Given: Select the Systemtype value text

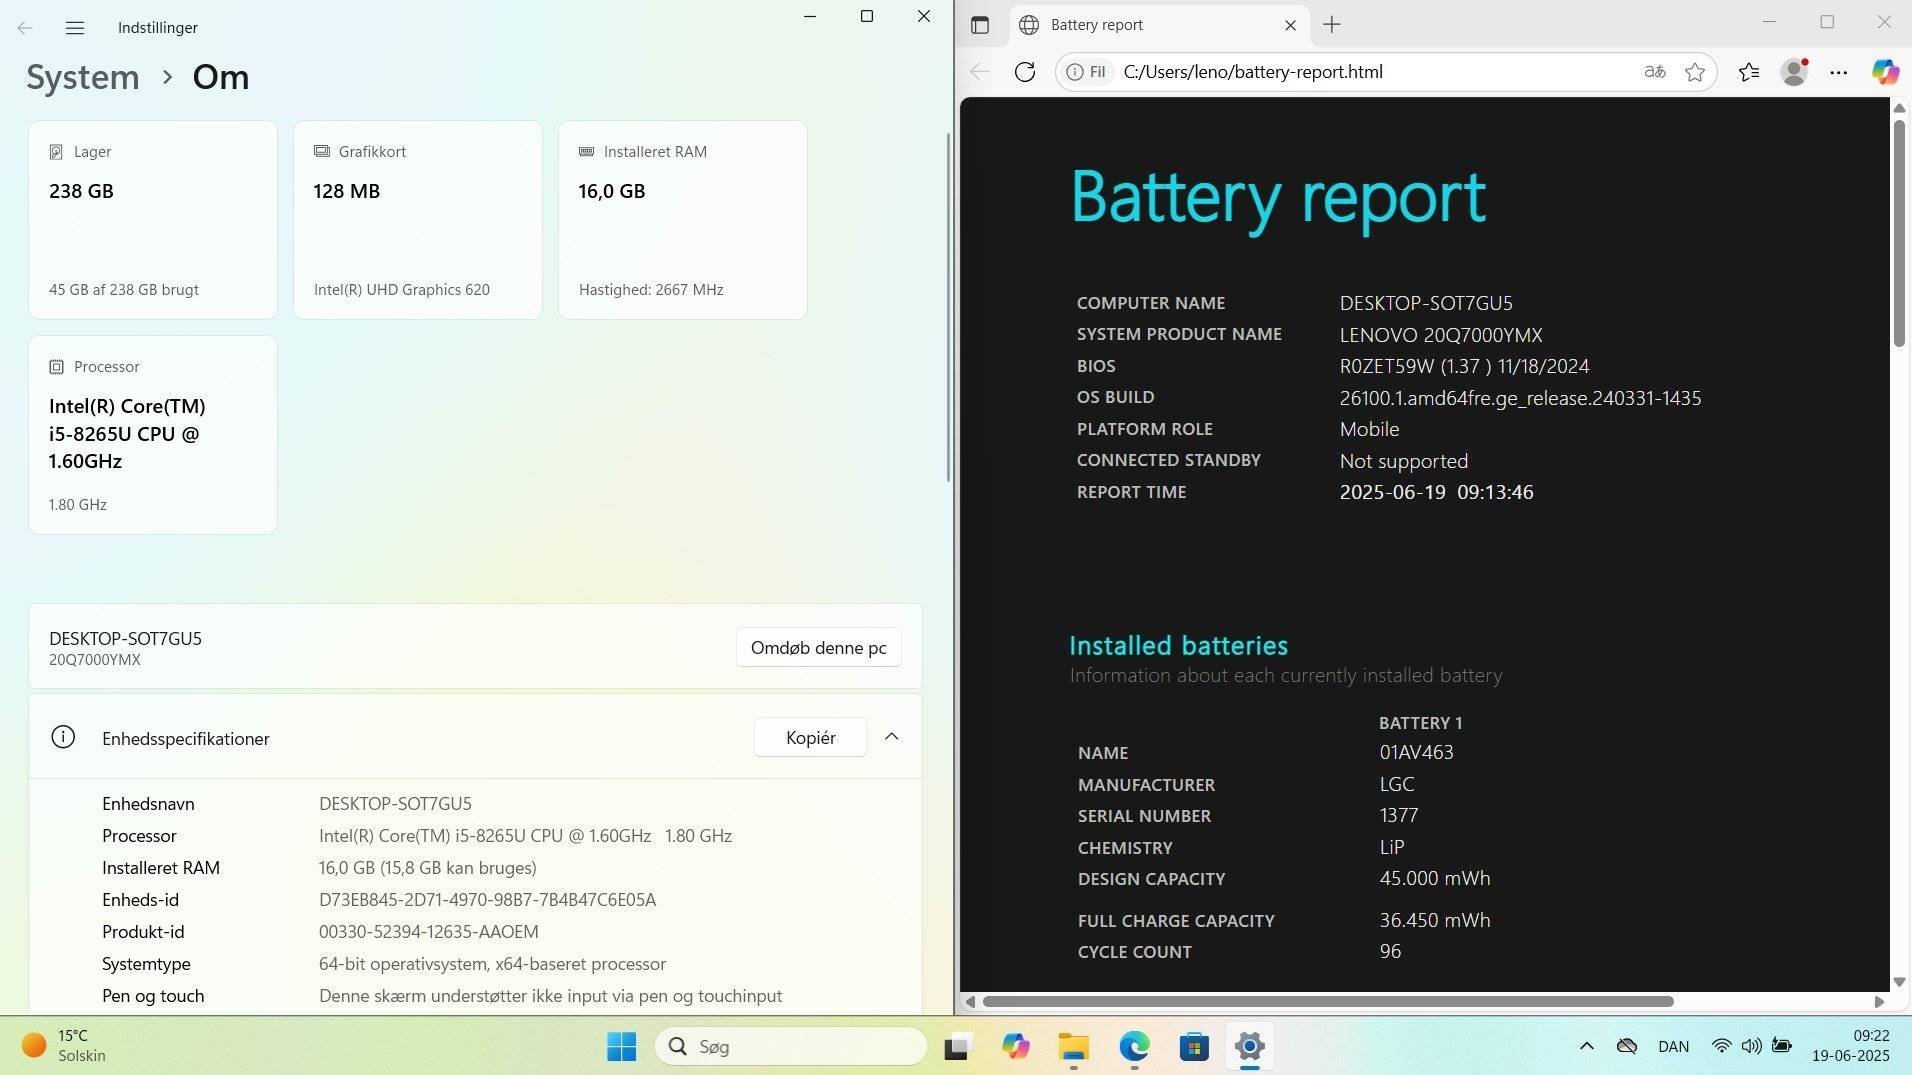Looking at the screenshot, I should coord(492,964).
